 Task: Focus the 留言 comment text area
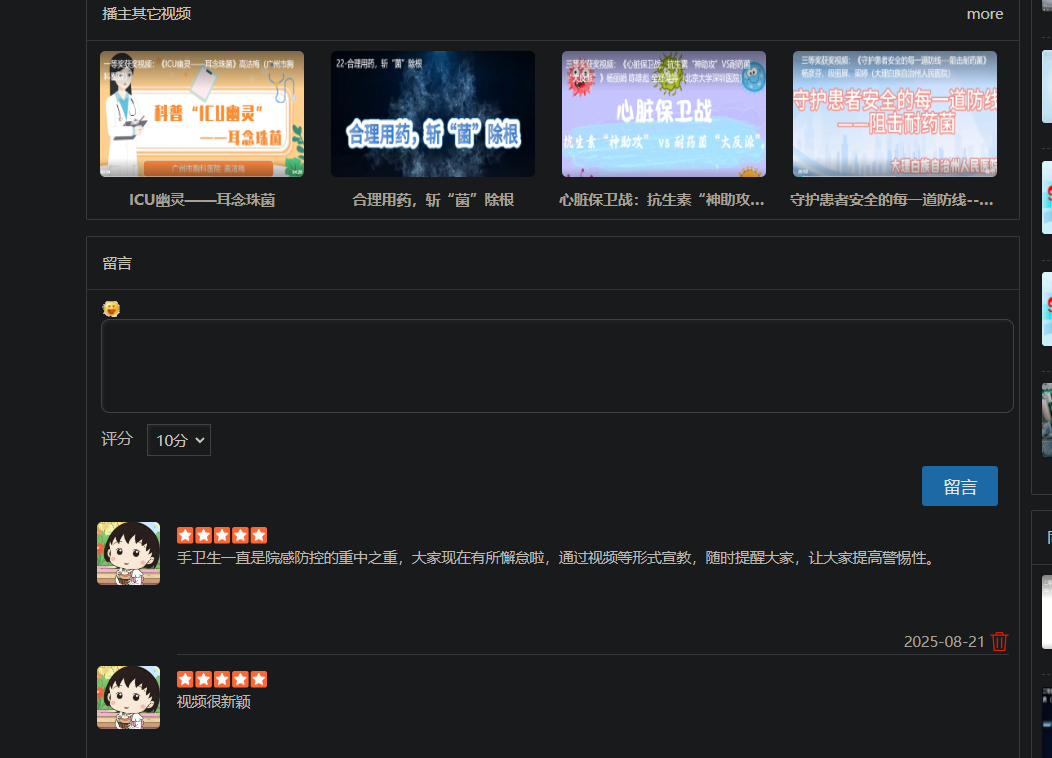point(557,366)
